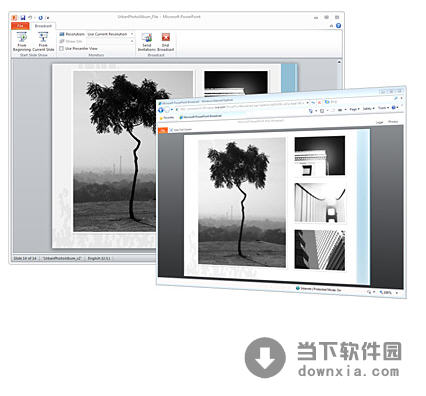Click the Favorites button in browser
Screen dimensions: 426x396
coord(167,118)
